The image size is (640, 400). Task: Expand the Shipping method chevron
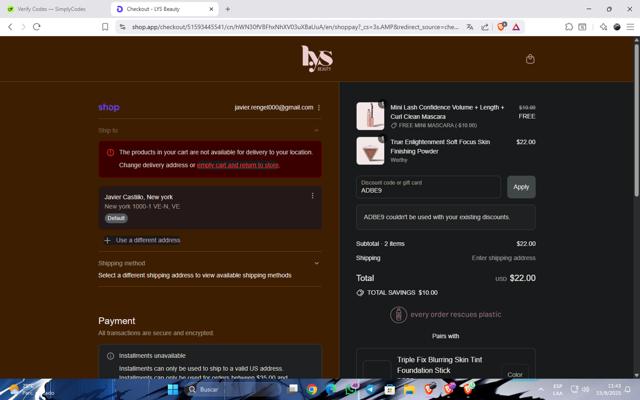point(317,264)
